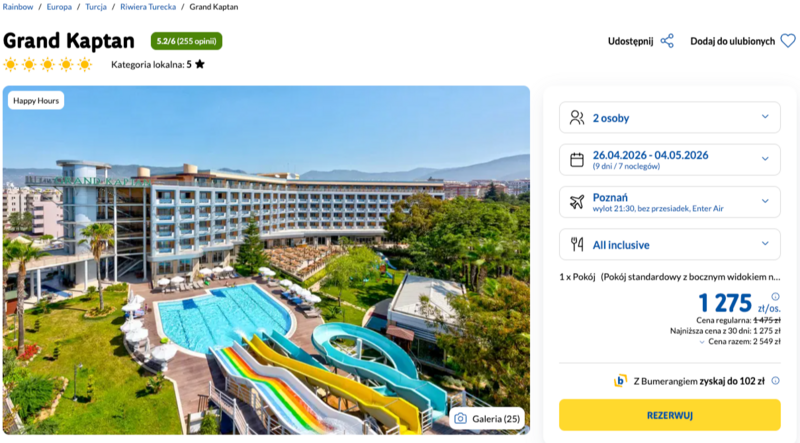The image size is (800, 443).
Task: Go to the Rainbow breadcrumb link
Action: coord(20,7)
